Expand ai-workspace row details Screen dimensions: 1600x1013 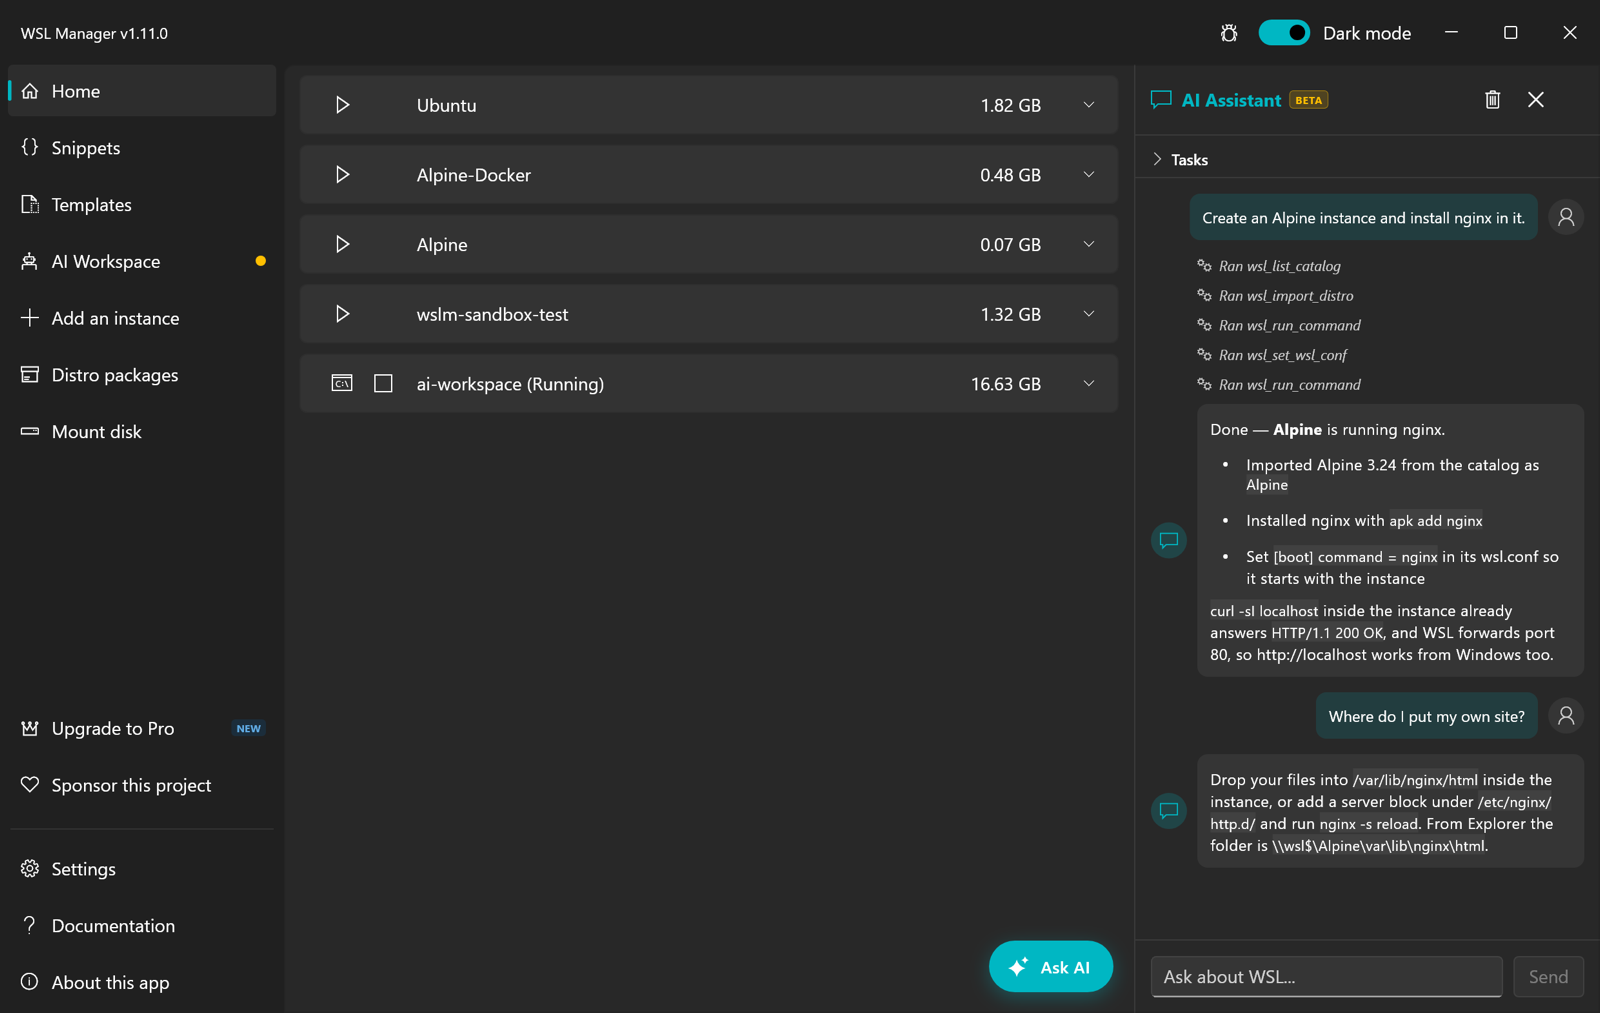1089,383
